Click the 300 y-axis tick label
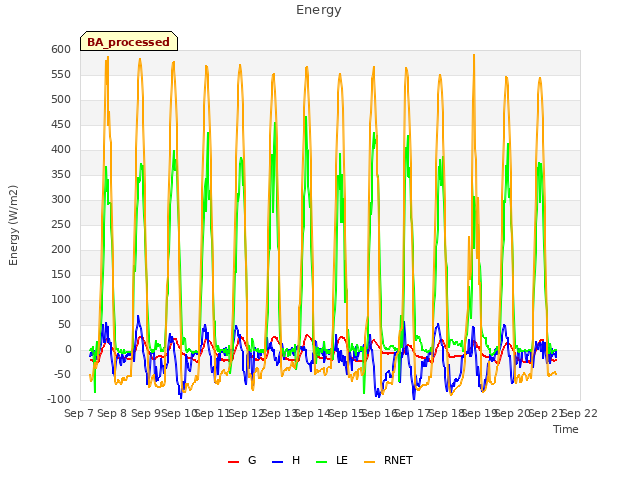The image size is (640, 480). pyautogui.click(x=61, y=200)
